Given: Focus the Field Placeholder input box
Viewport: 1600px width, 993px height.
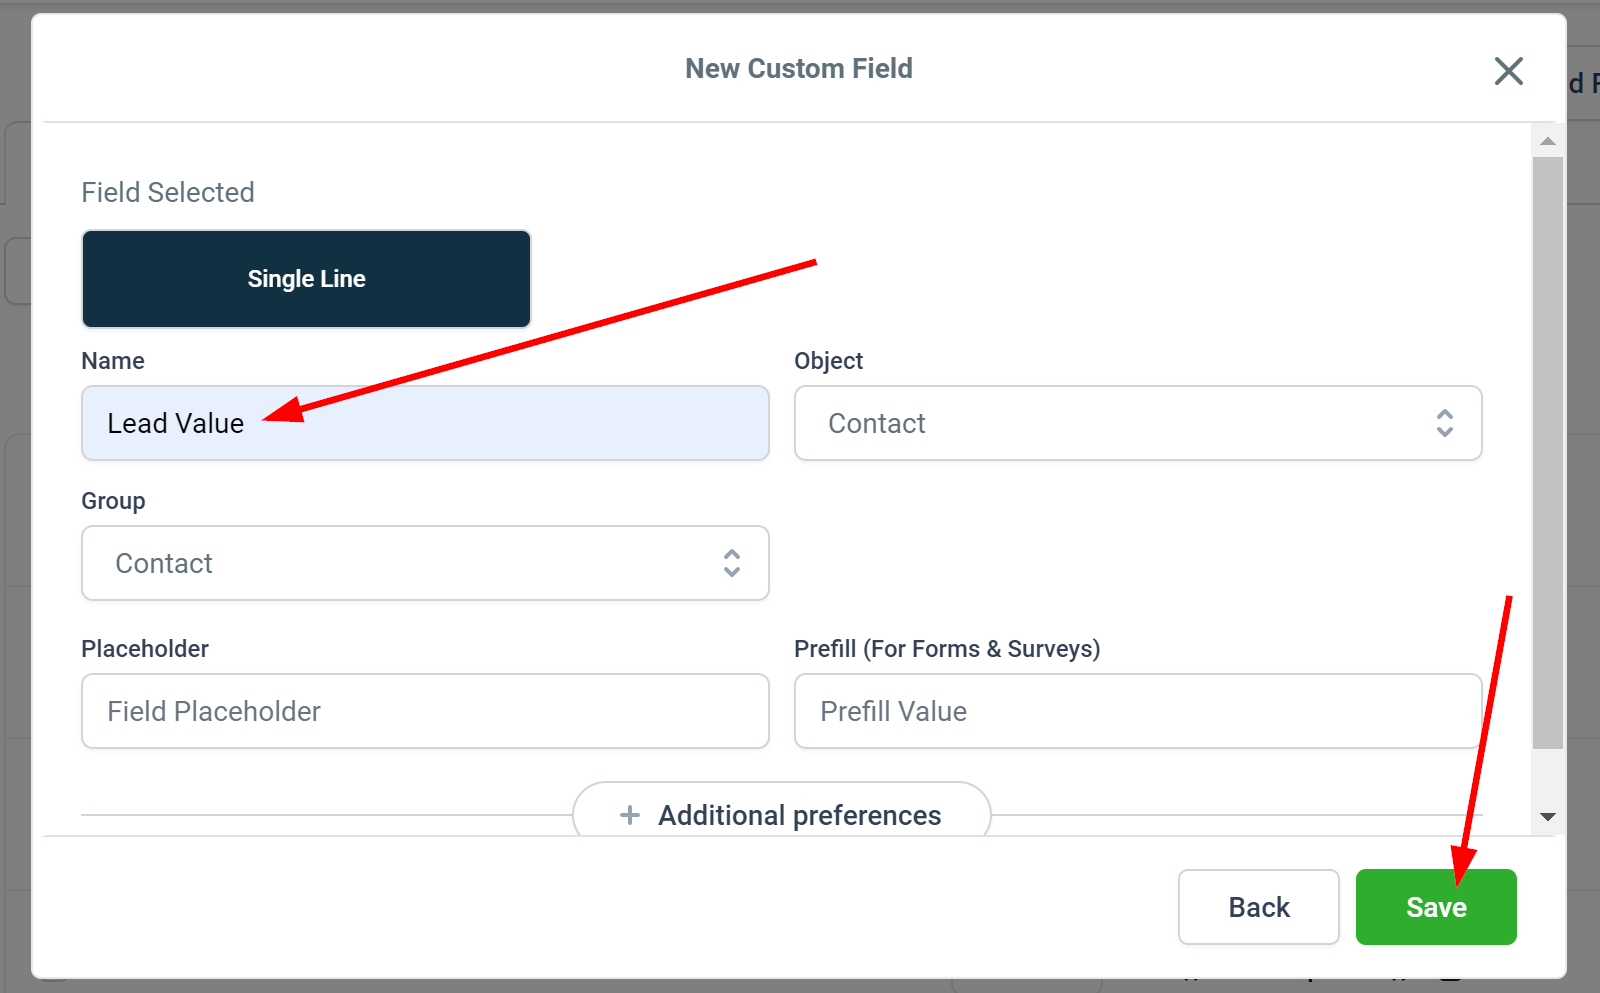Looking at the screenshot, I should [425, 711].
